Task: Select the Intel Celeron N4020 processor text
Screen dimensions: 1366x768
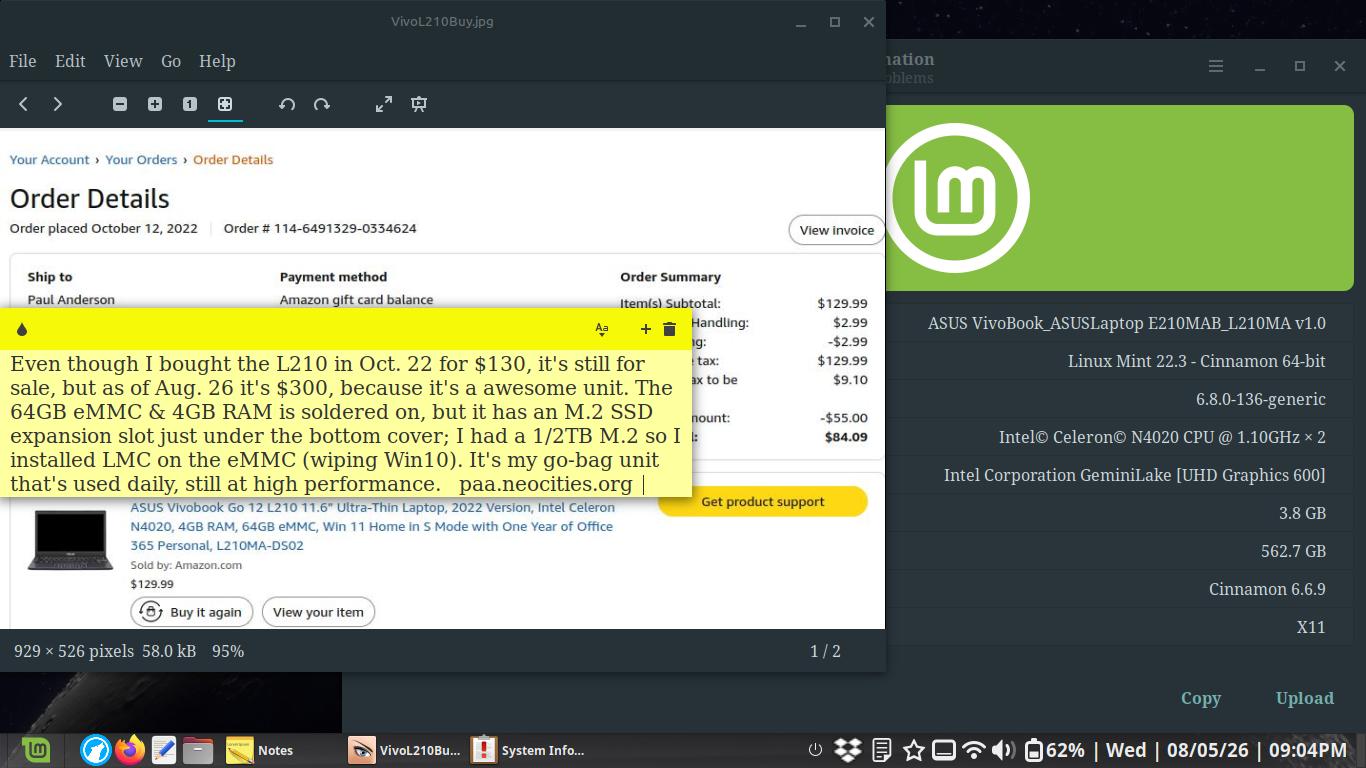Action: (x=1162, y=437)
